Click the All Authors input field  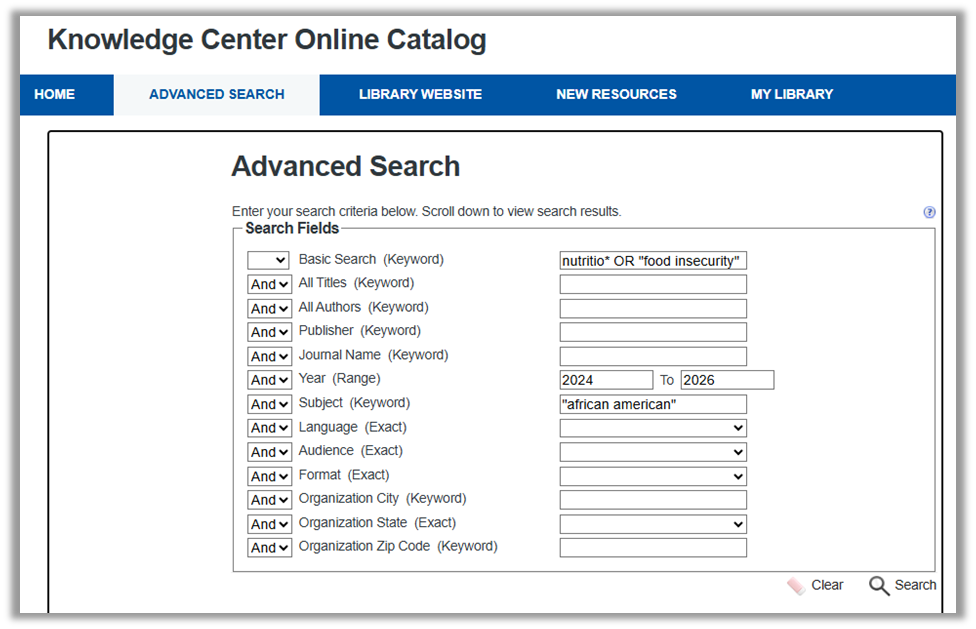(x=653, y=308)
